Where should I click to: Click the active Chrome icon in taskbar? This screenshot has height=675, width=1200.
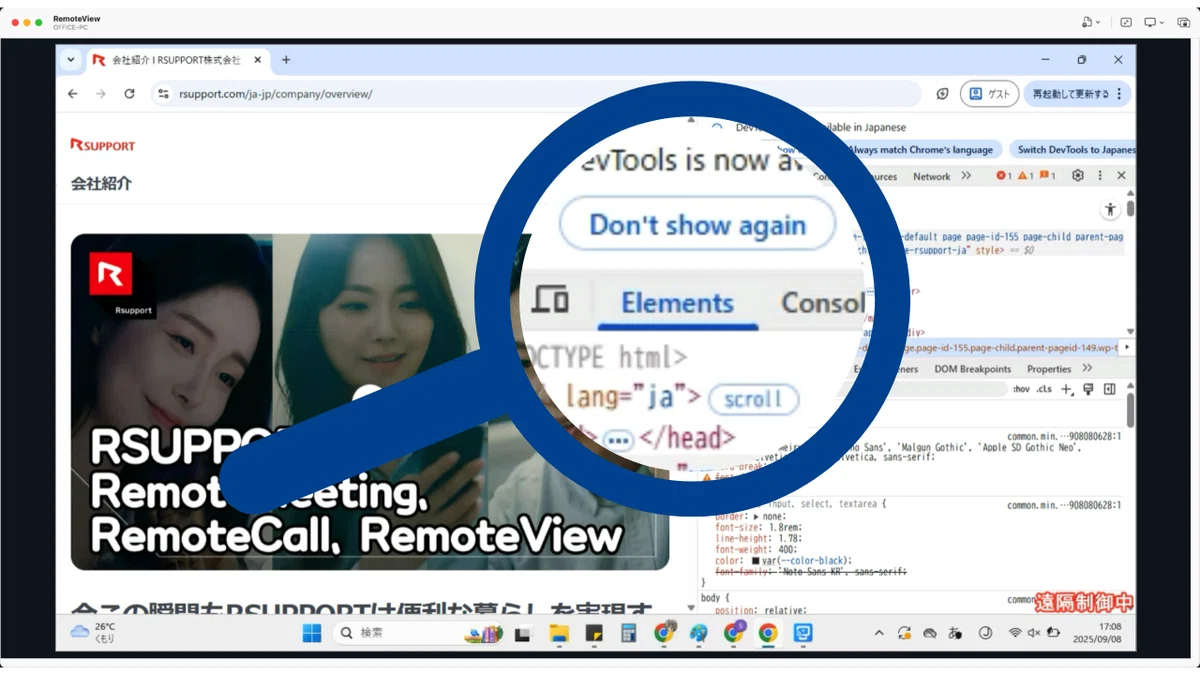pos(768,633)
